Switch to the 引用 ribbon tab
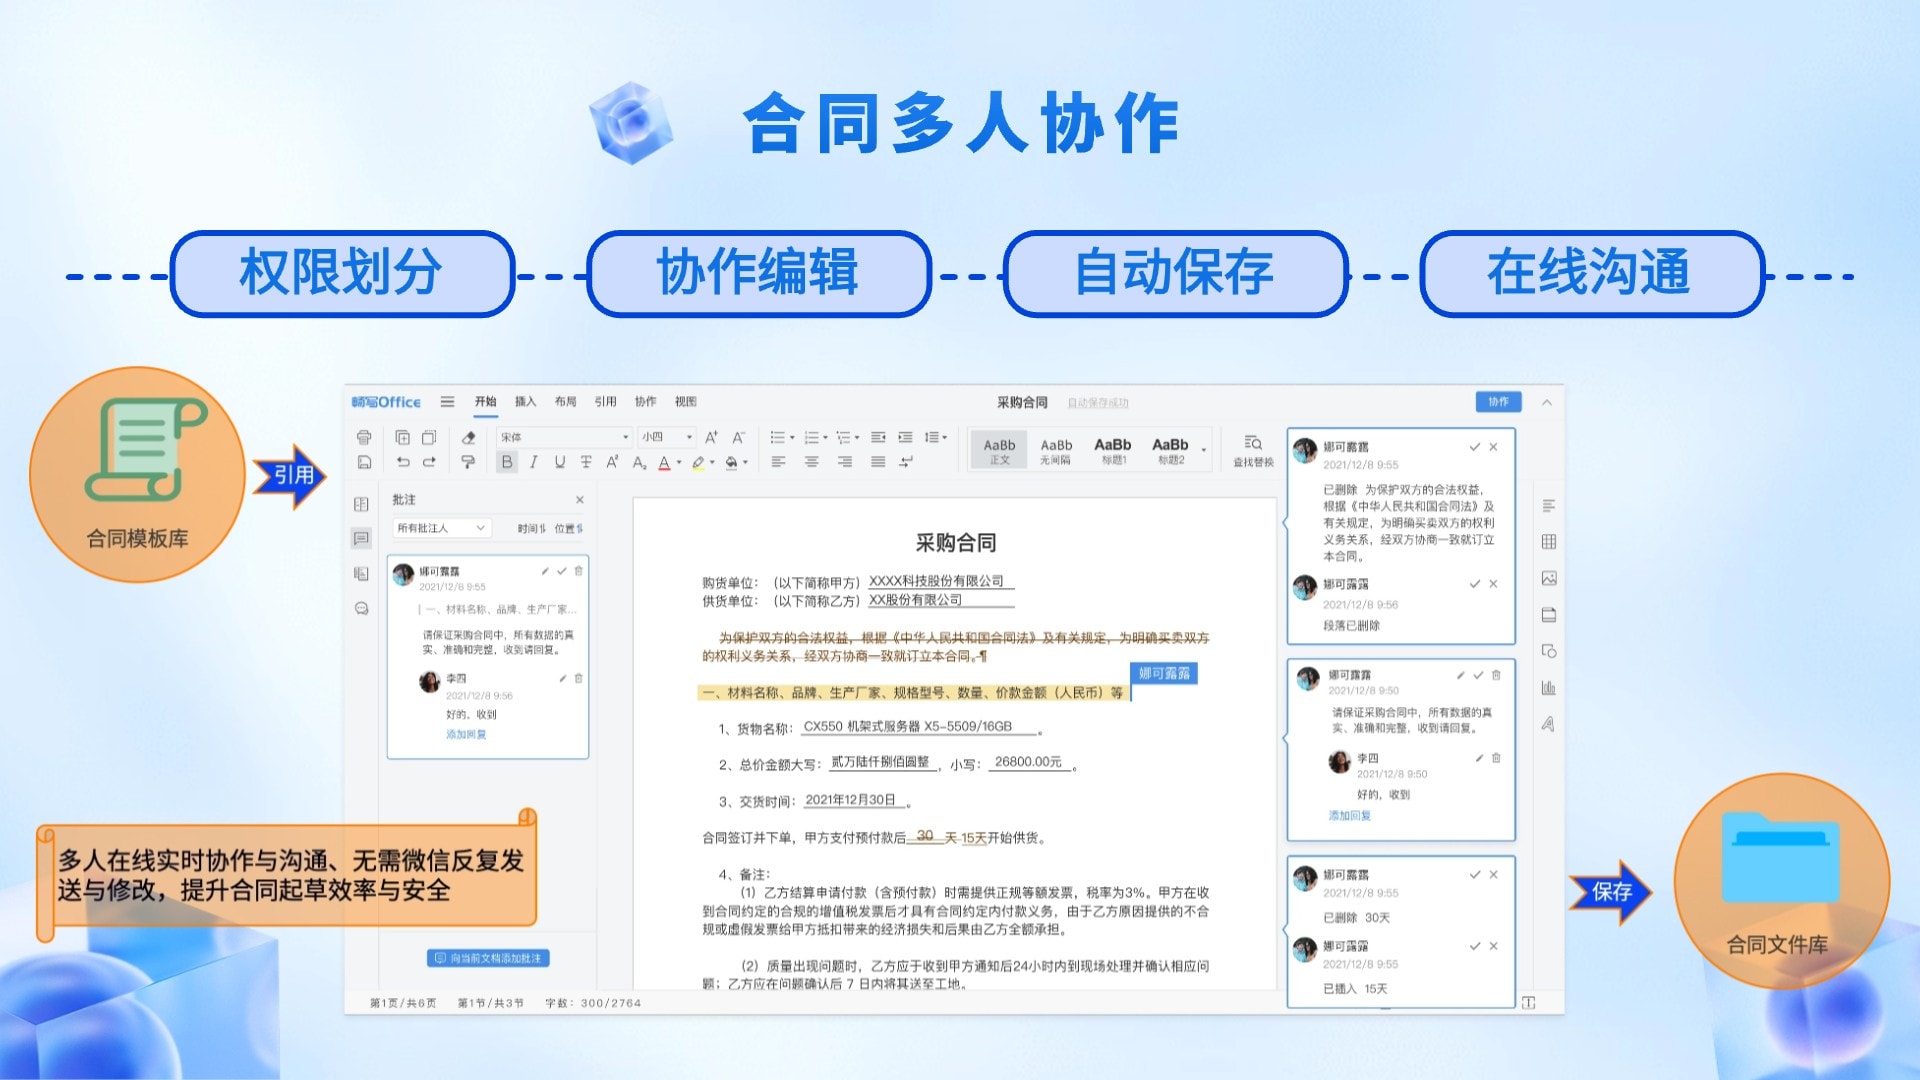 (606, 402)
